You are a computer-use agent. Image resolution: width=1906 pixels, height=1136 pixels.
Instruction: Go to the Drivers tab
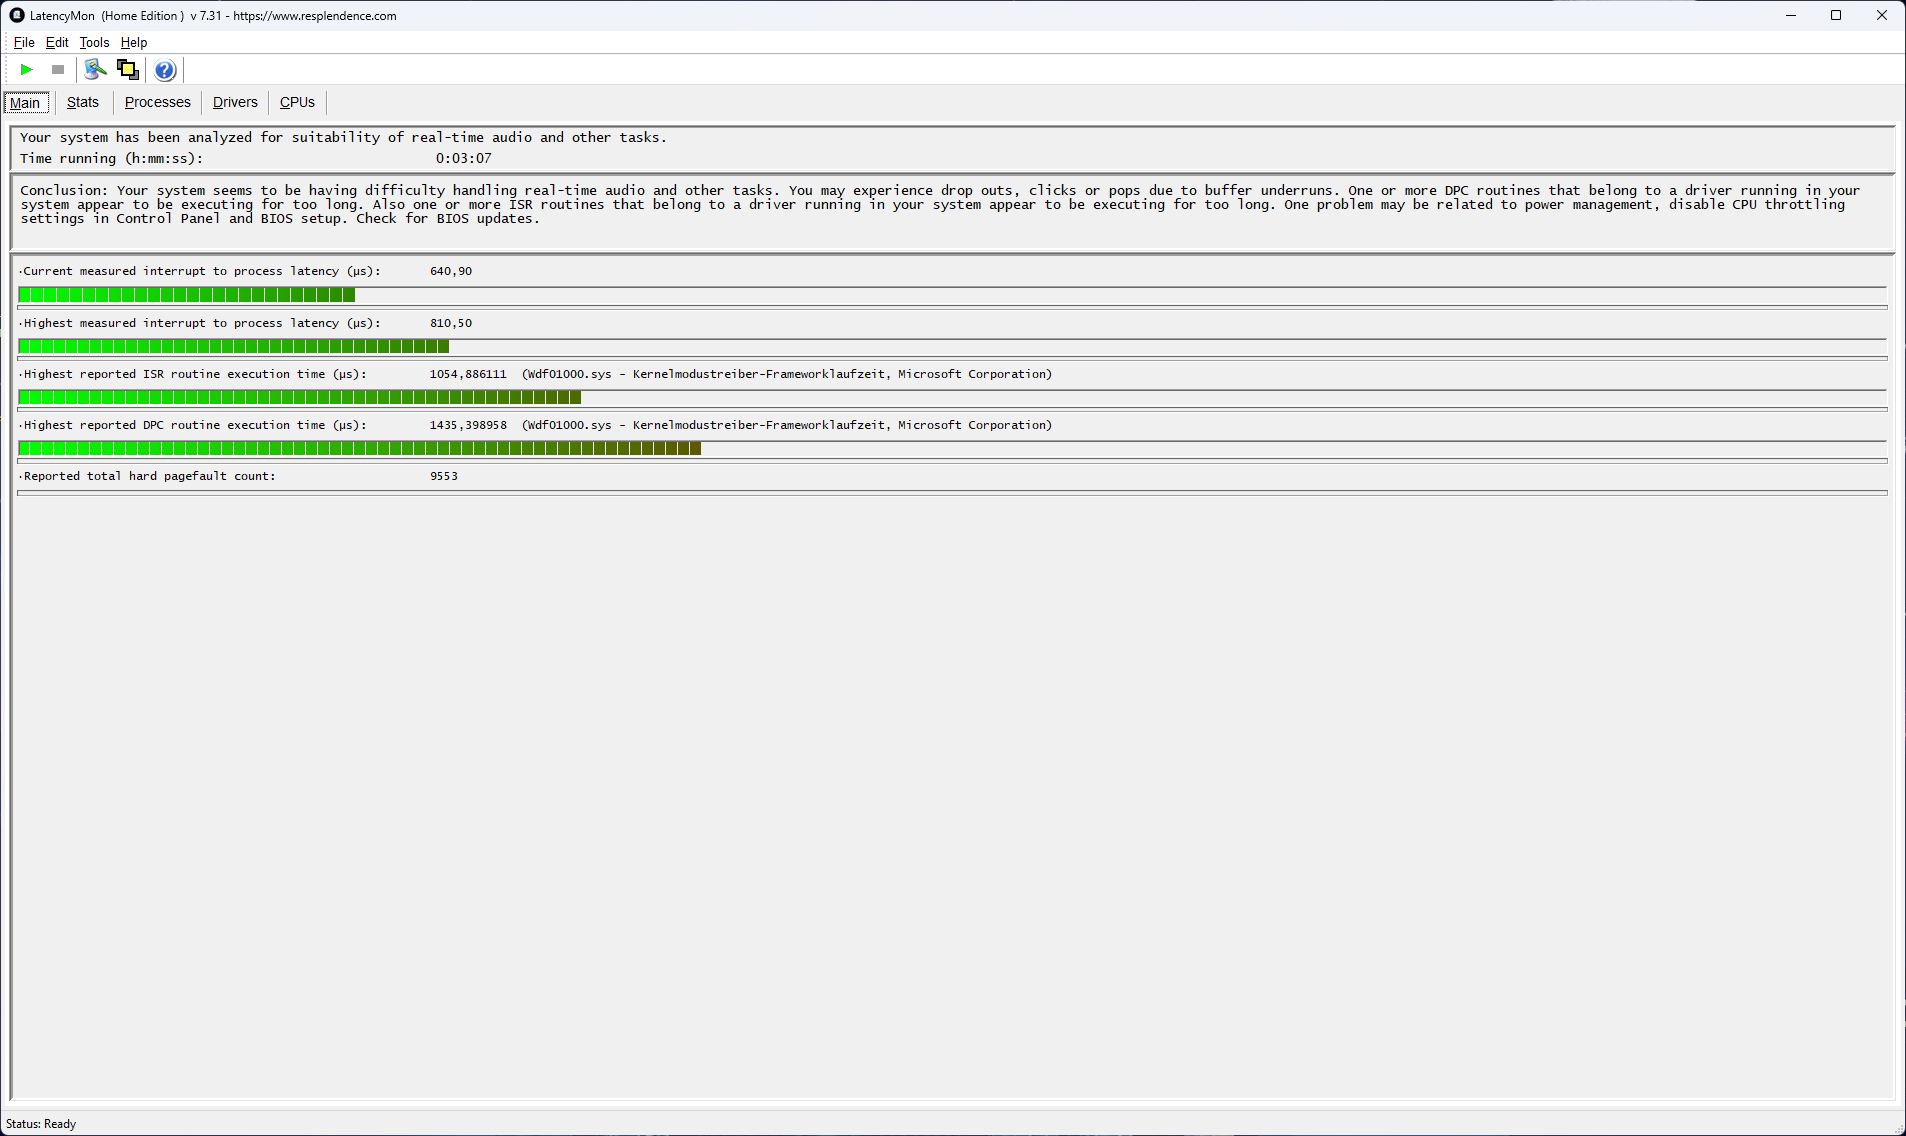pos(235,102)
